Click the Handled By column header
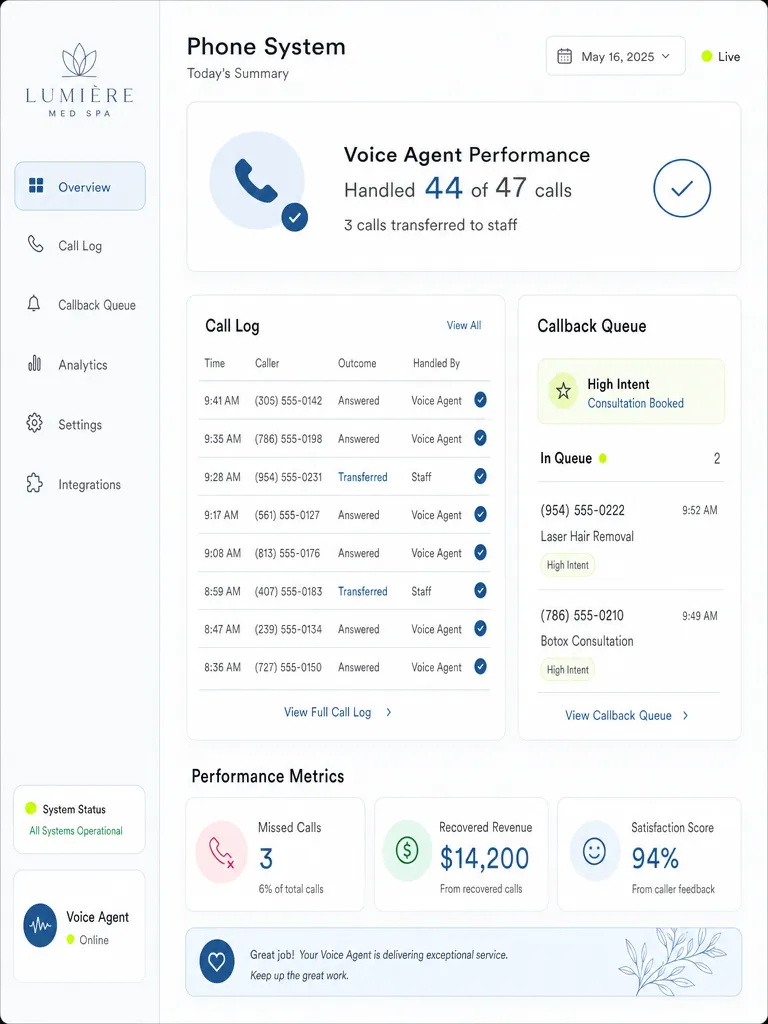This screenshot has width=768, height=1024. [436, 363]
